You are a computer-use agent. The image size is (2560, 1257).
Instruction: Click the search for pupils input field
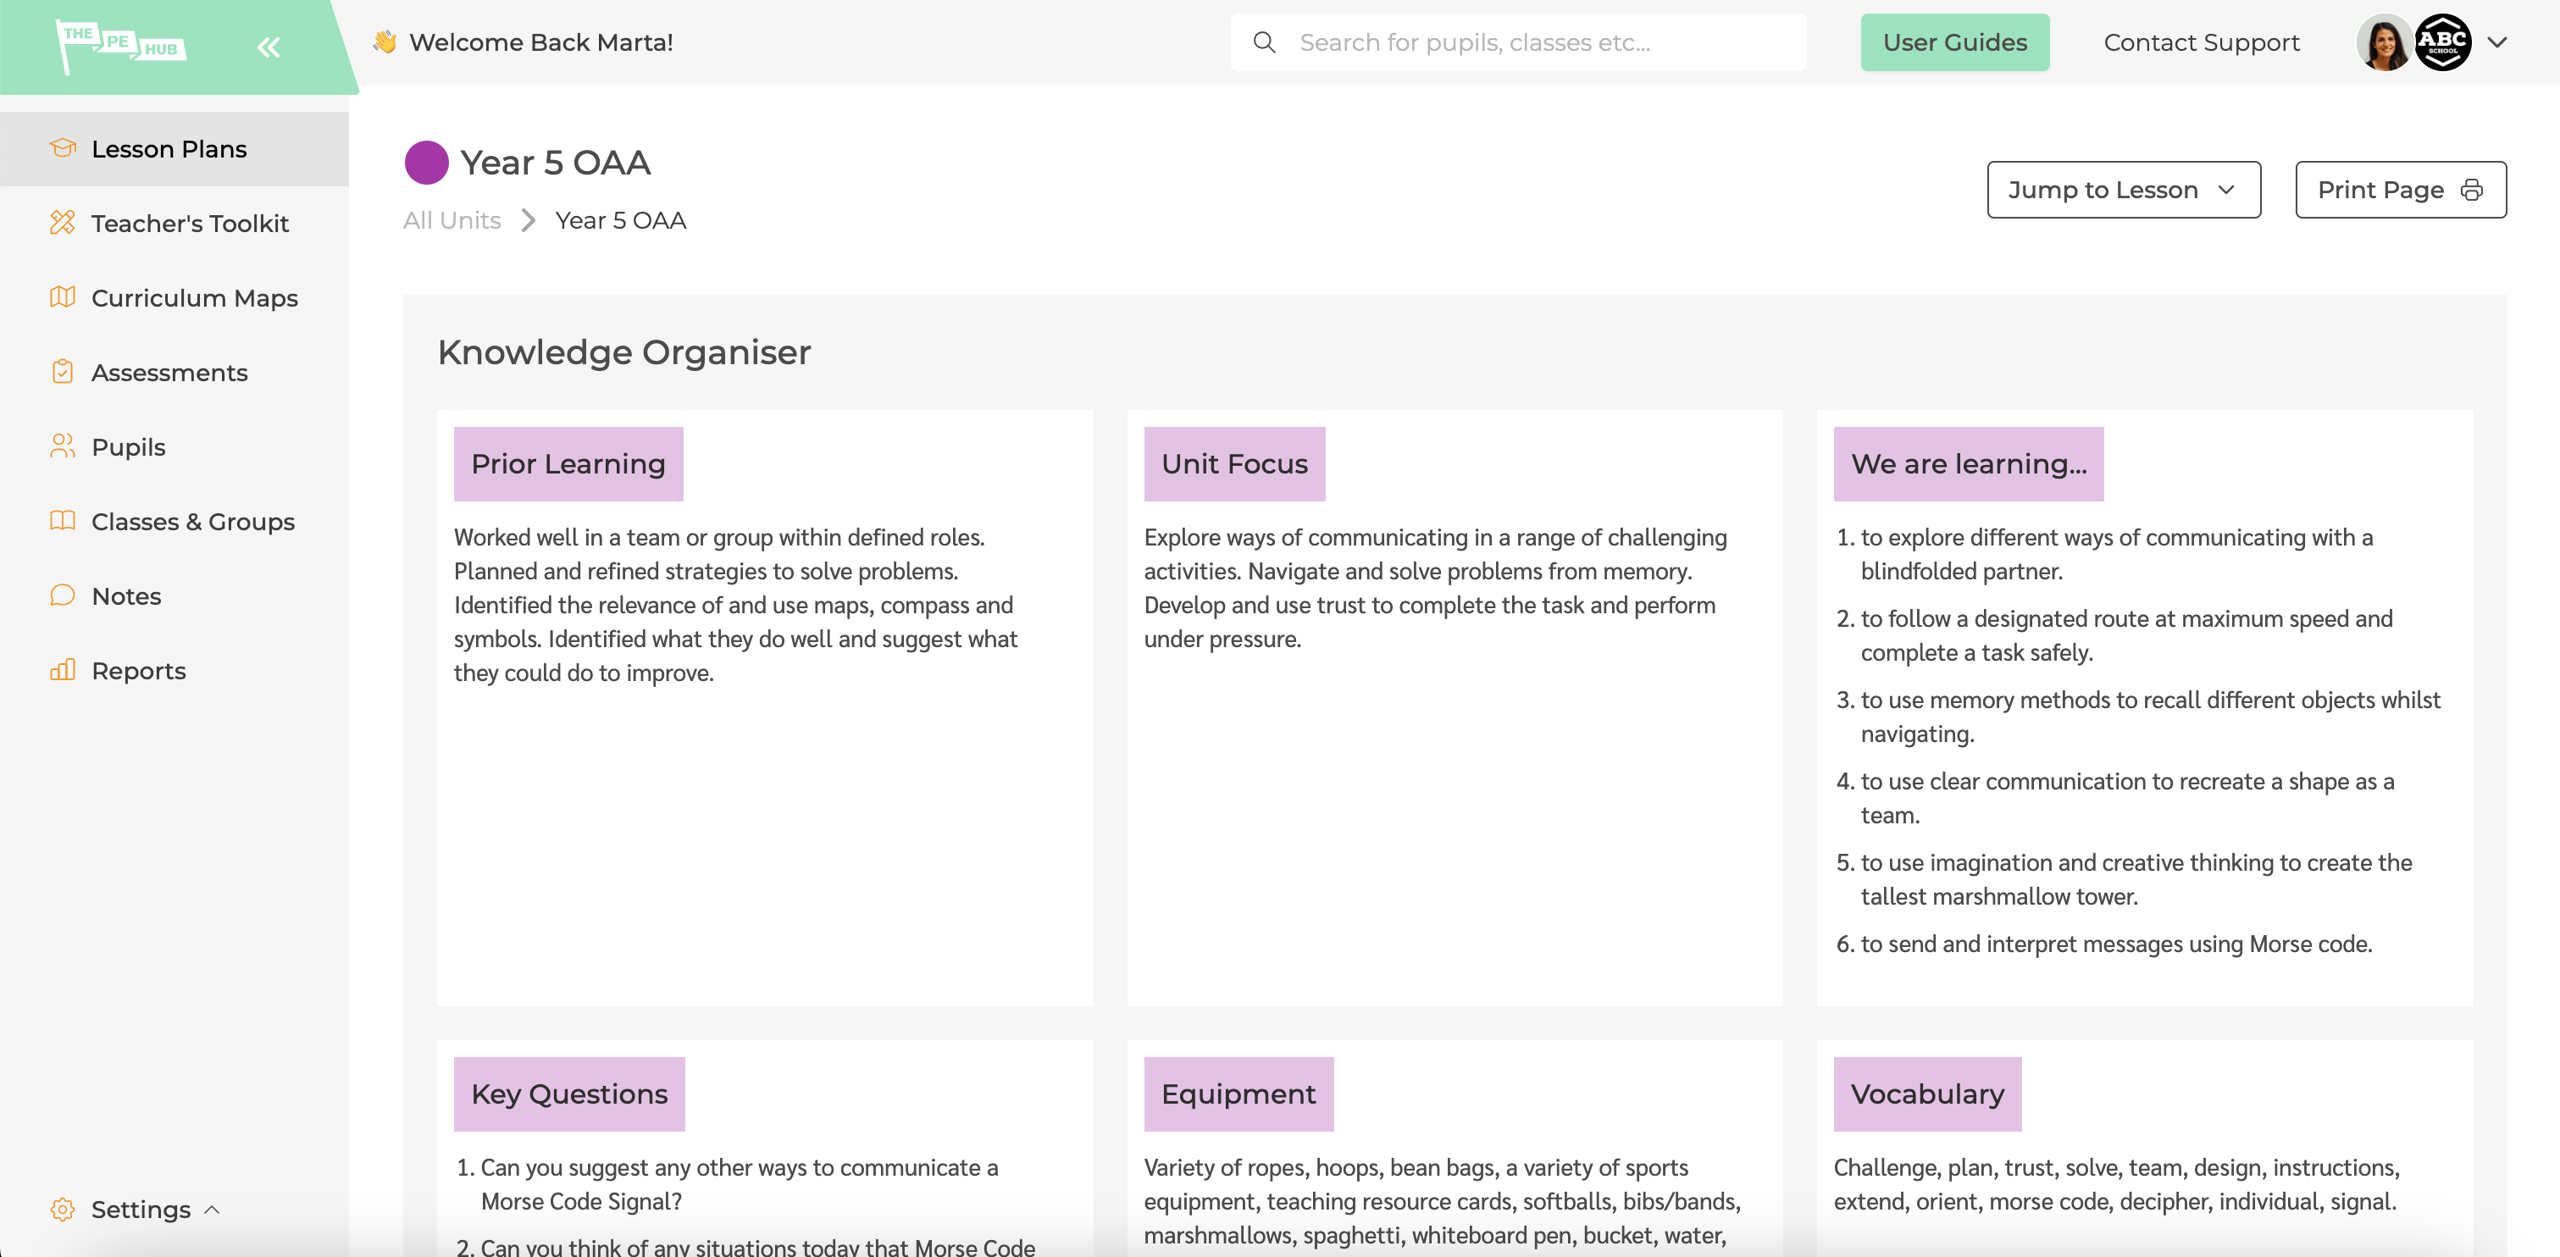tap(1540, 42)
